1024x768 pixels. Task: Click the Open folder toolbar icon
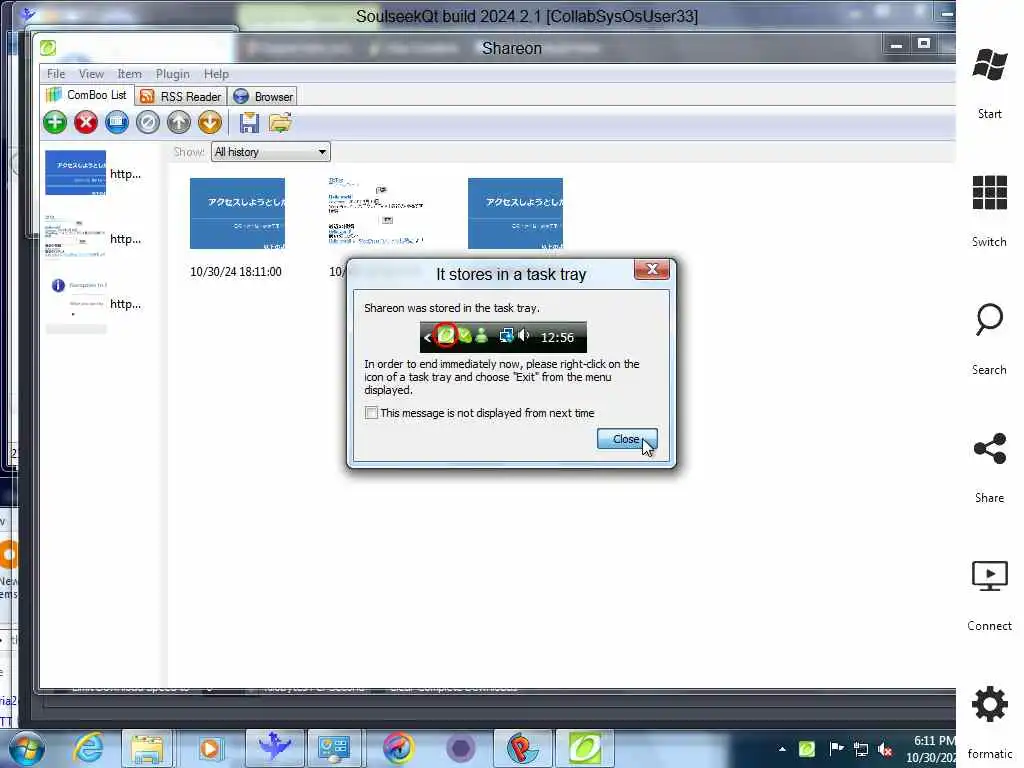coord(280,122)
